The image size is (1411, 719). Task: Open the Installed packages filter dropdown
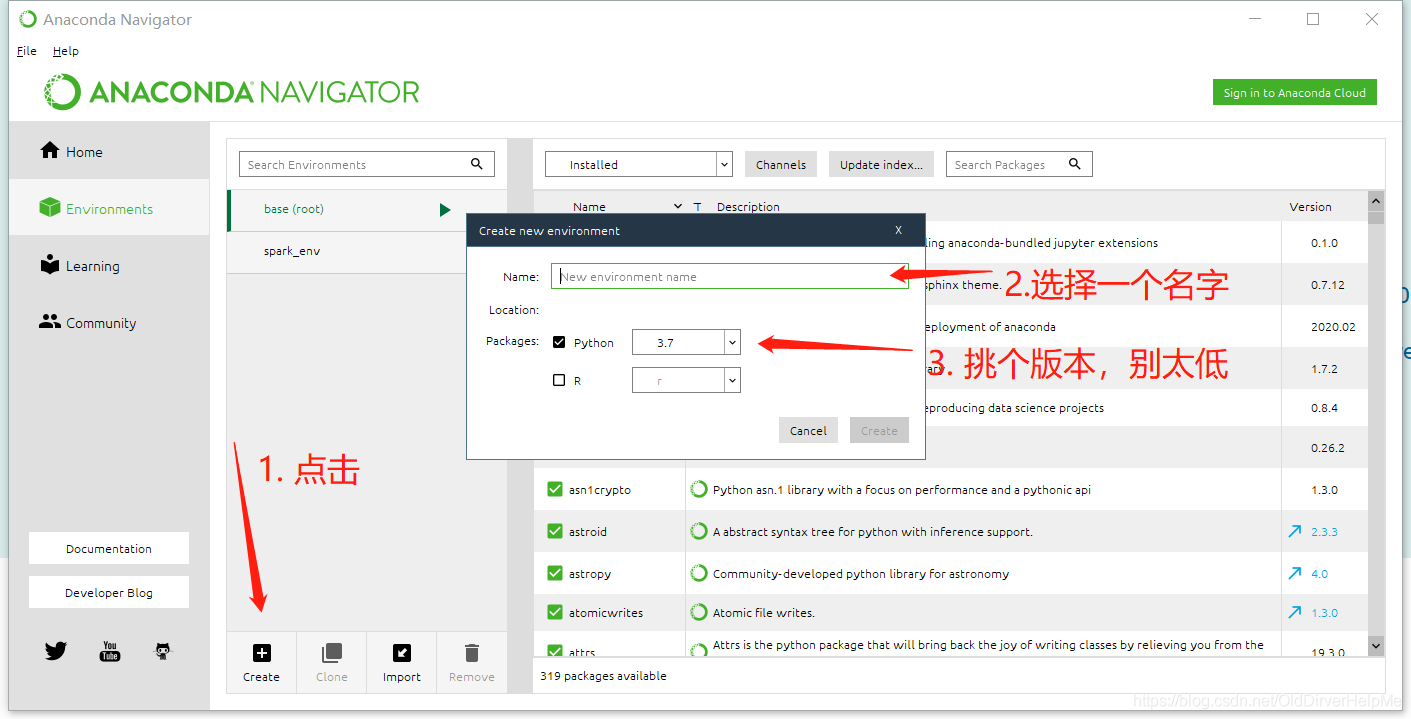639,164
